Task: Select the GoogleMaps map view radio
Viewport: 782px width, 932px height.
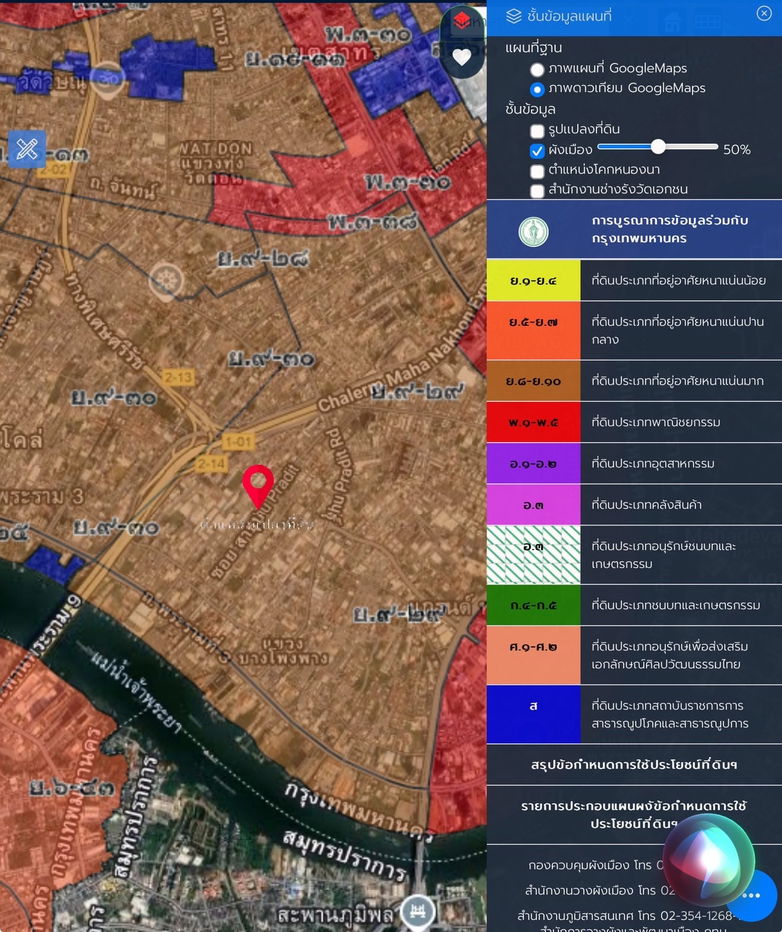Action: click(537, 70)
